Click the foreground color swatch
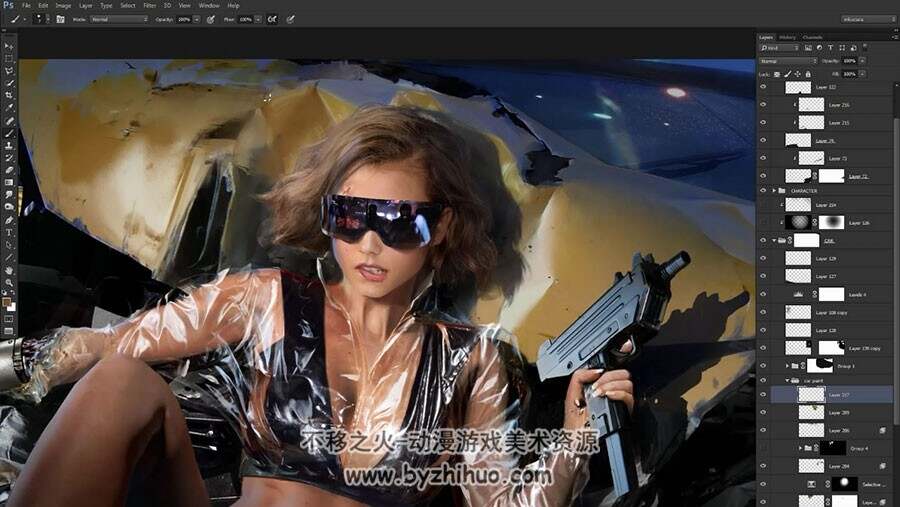This screenshot has width=900, height=507. tap(6, 302)
